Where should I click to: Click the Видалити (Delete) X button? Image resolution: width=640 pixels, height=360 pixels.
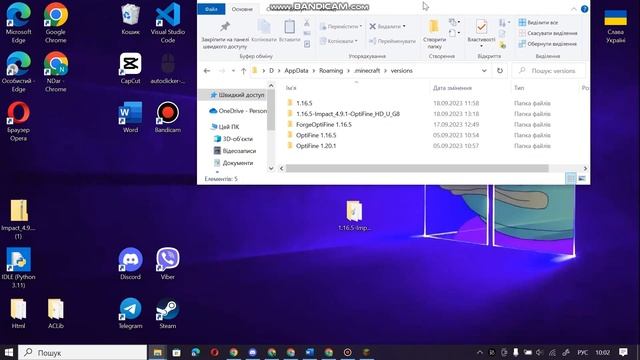387,27
